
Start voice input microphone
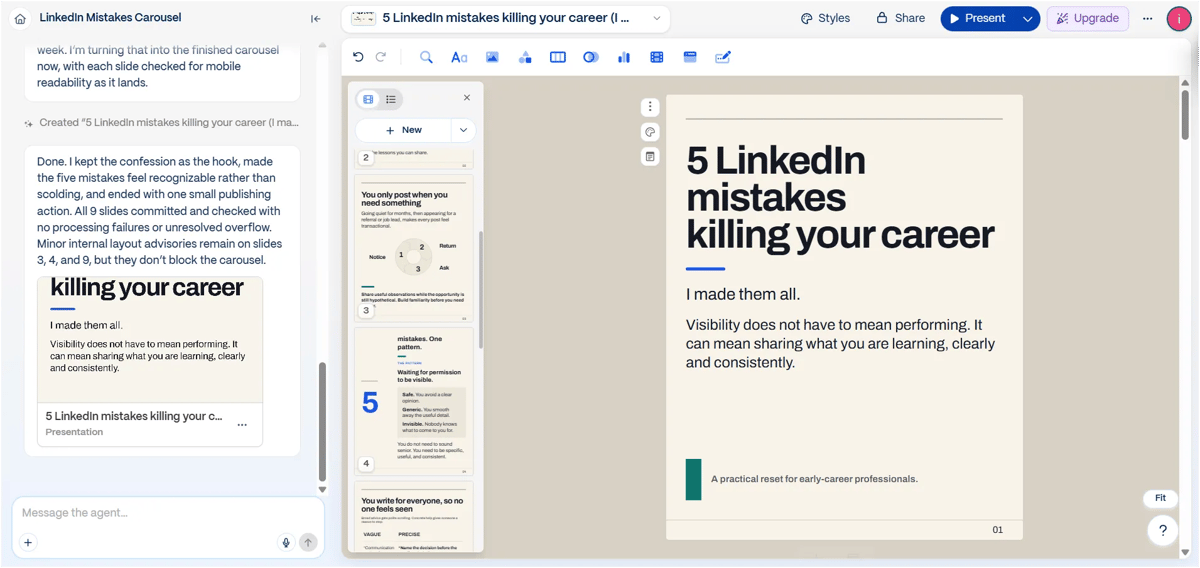[286, 543]
